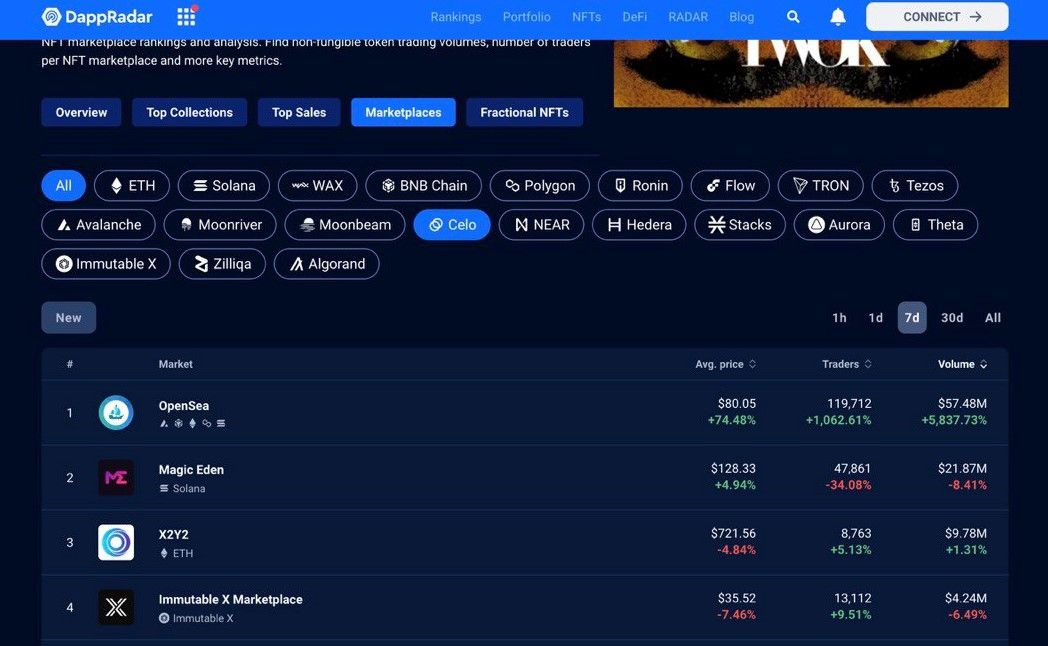Open the search magnifier icon

(x=793, y=17)
